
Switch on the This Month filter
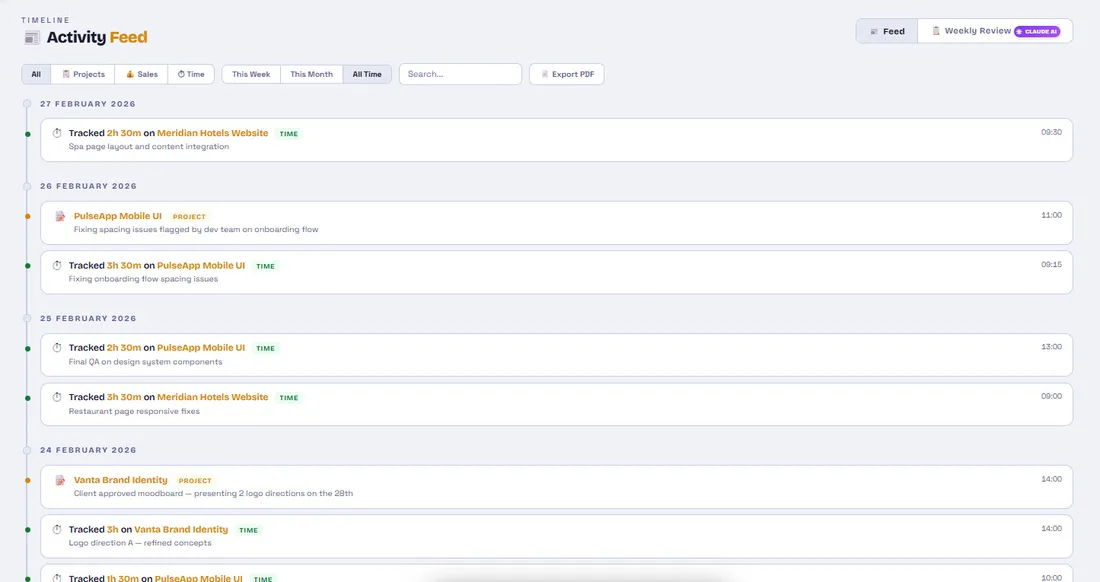pos(310,73)
